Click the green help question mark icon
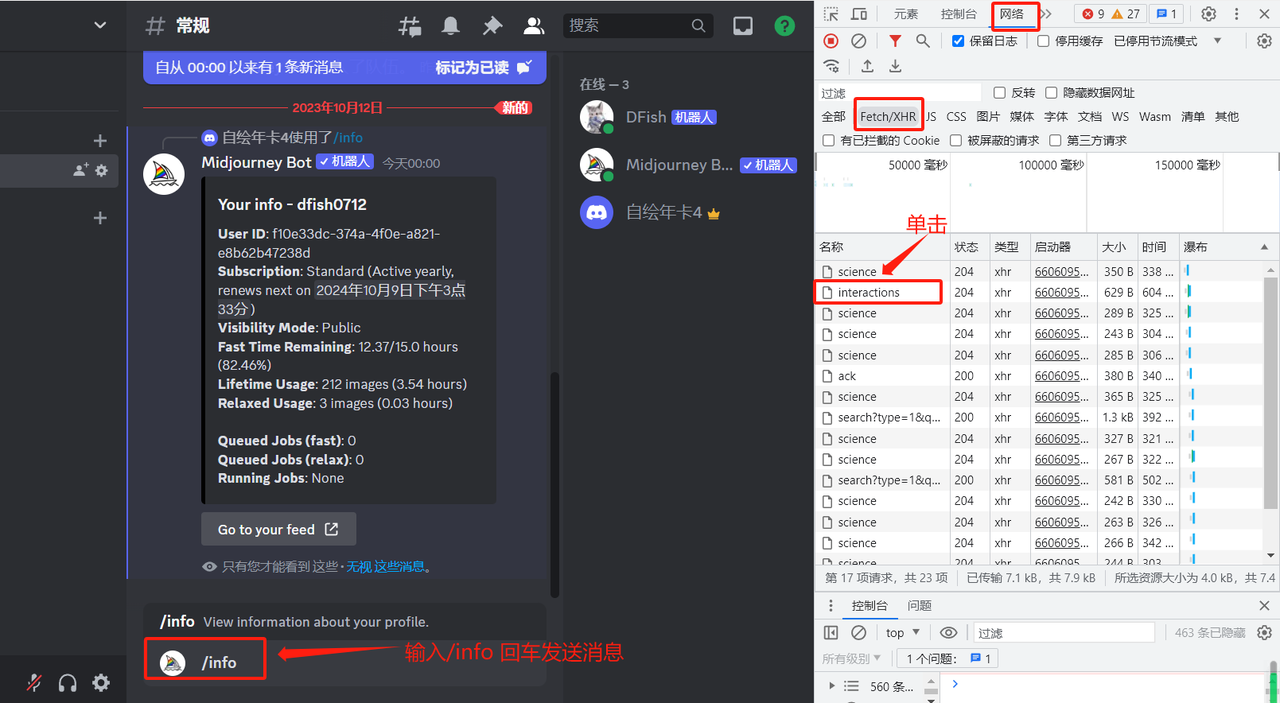The height and width of the screenshot is (703, 1280). click(x=785, y=27)
